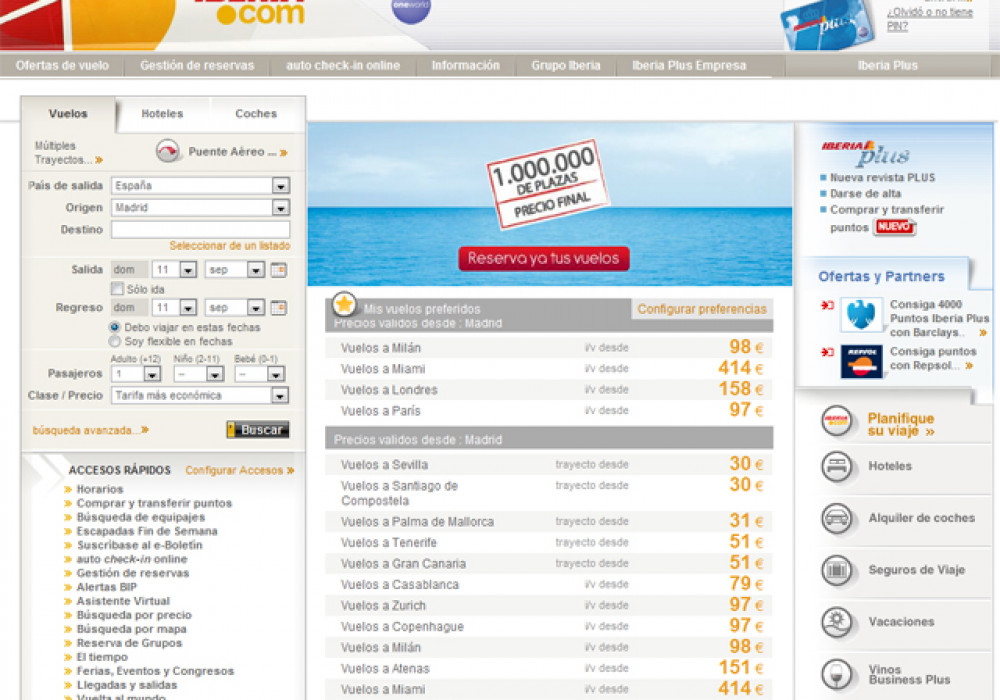Open the Regreso calendar picker icon
This screenshot has width=1000, height=700.
coord(279,308)
